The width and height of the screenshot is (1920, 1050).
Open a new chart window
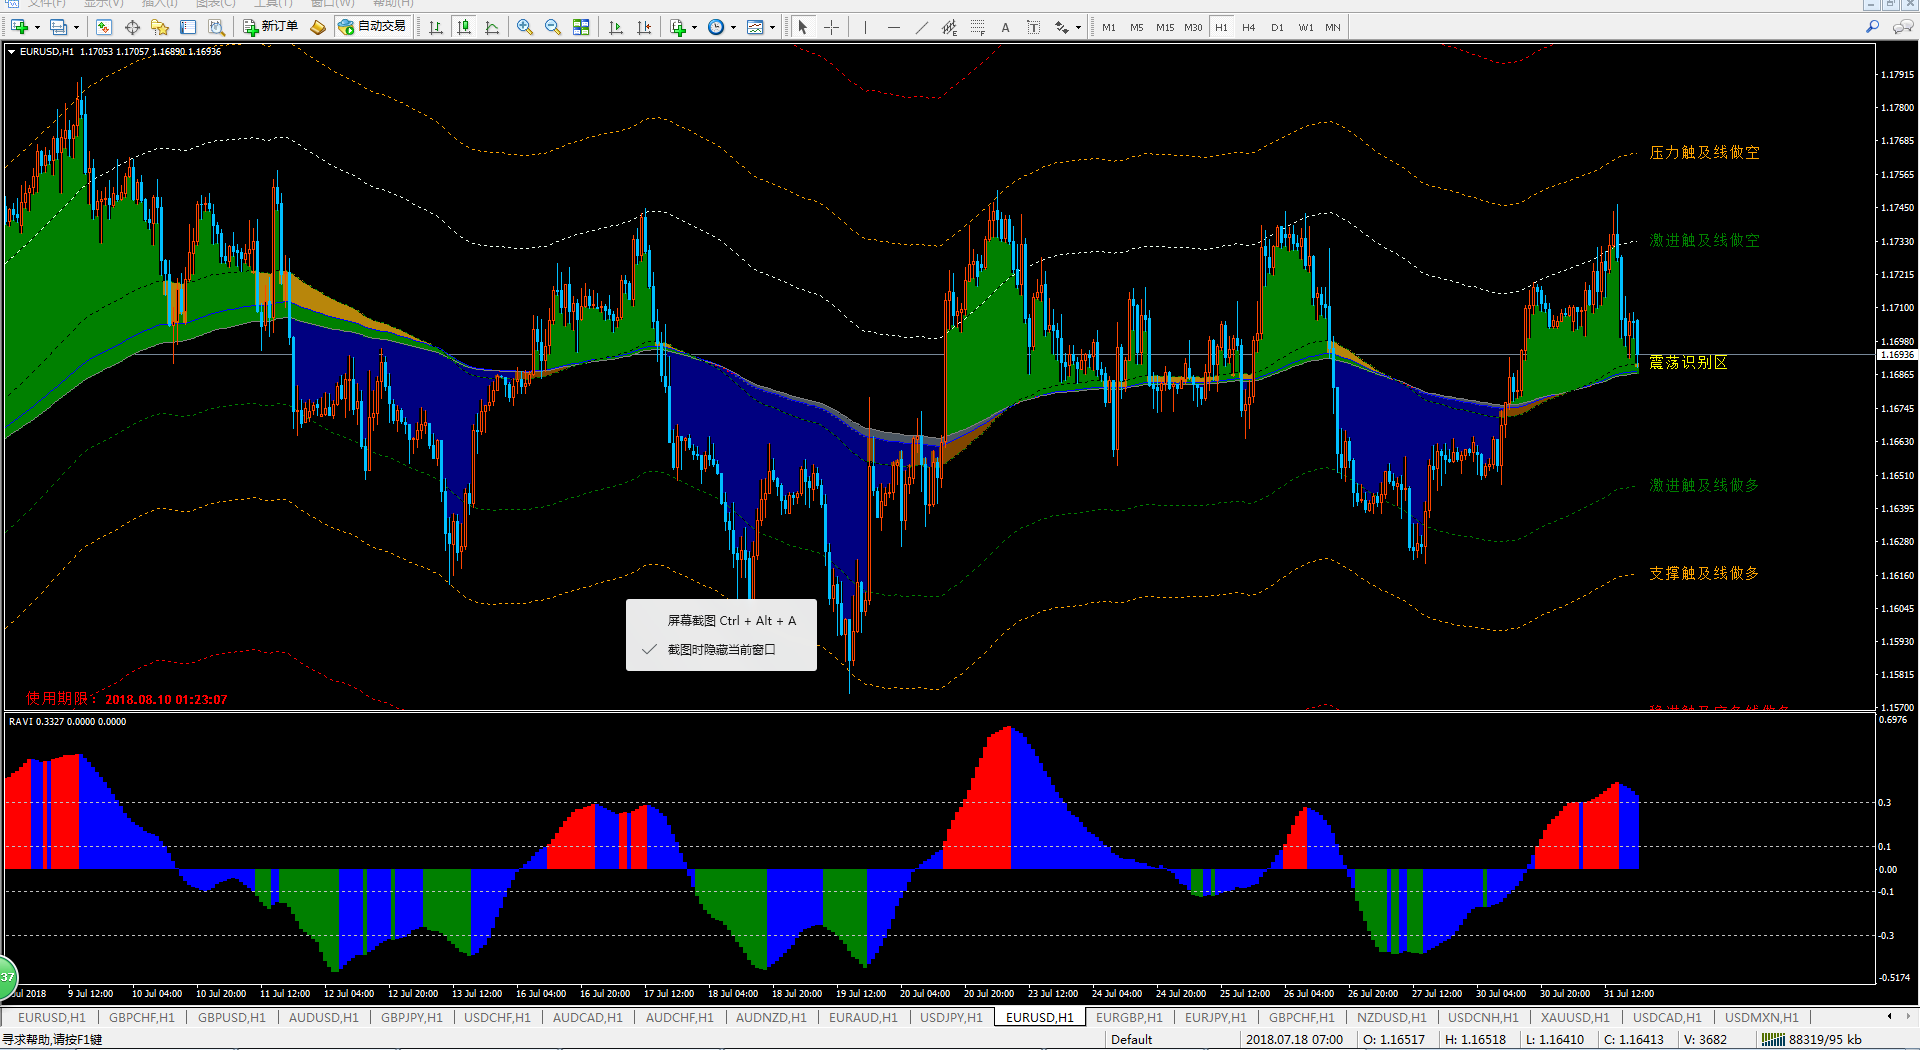coord(20,27)
